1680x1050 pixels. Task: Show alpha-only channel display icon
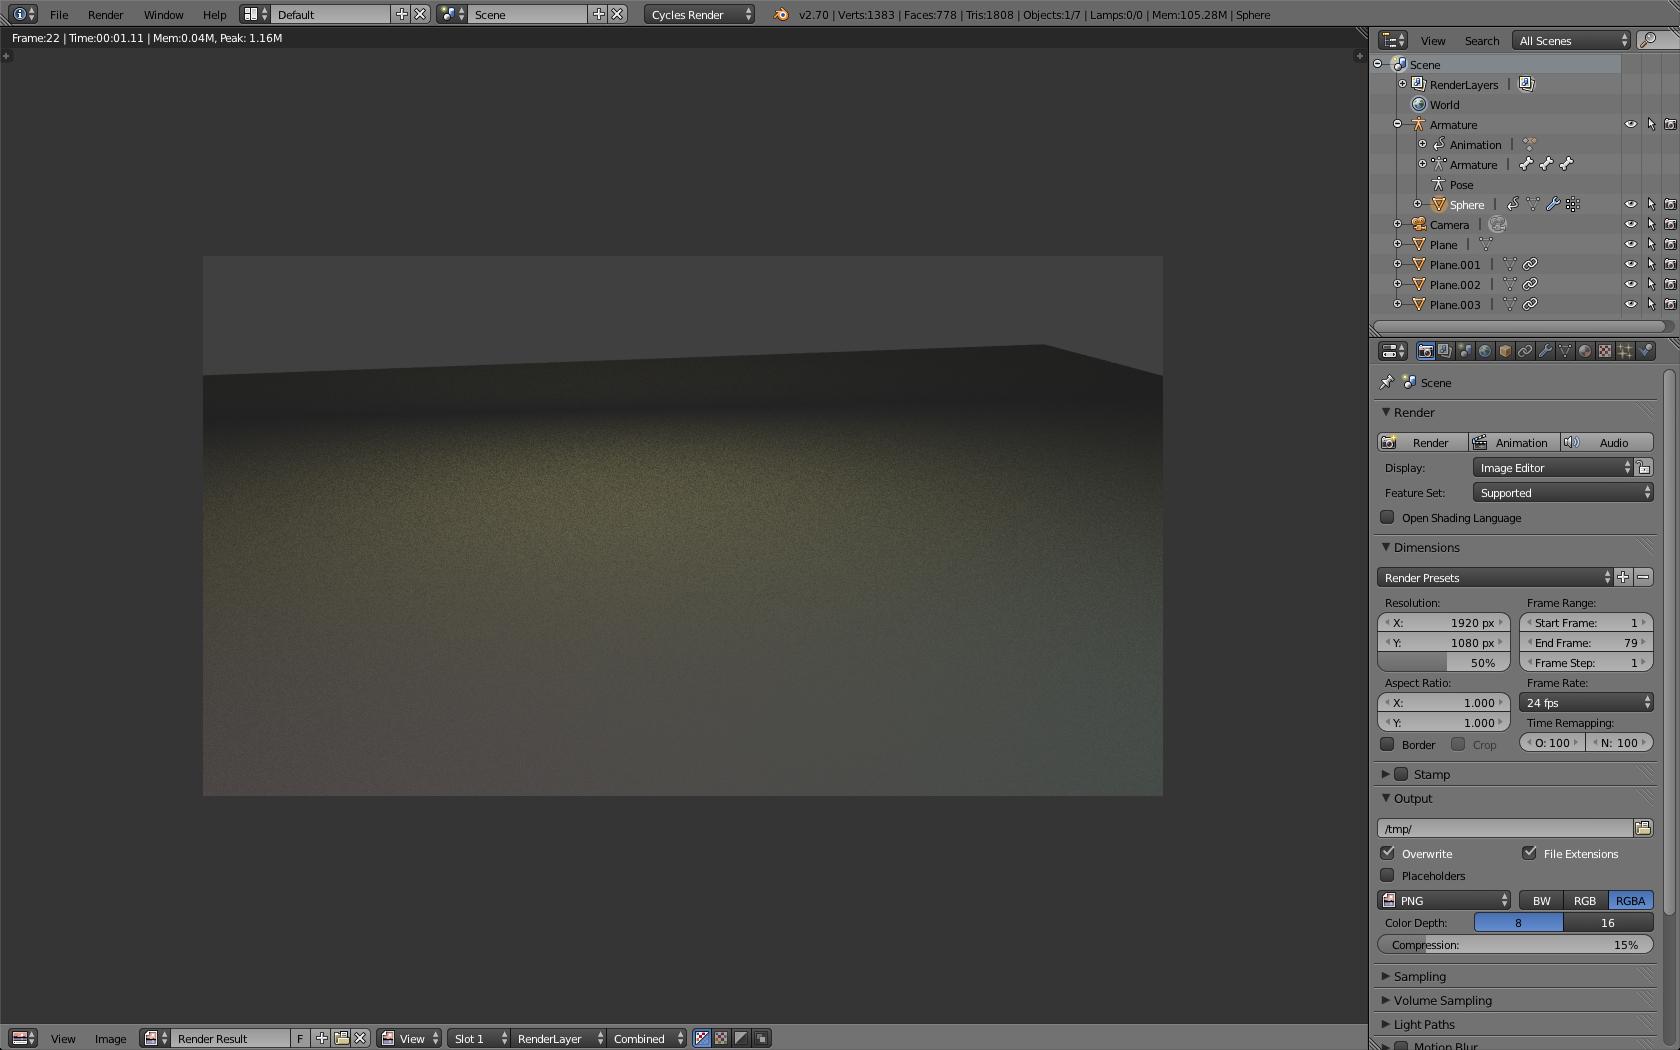point(741,1038)
